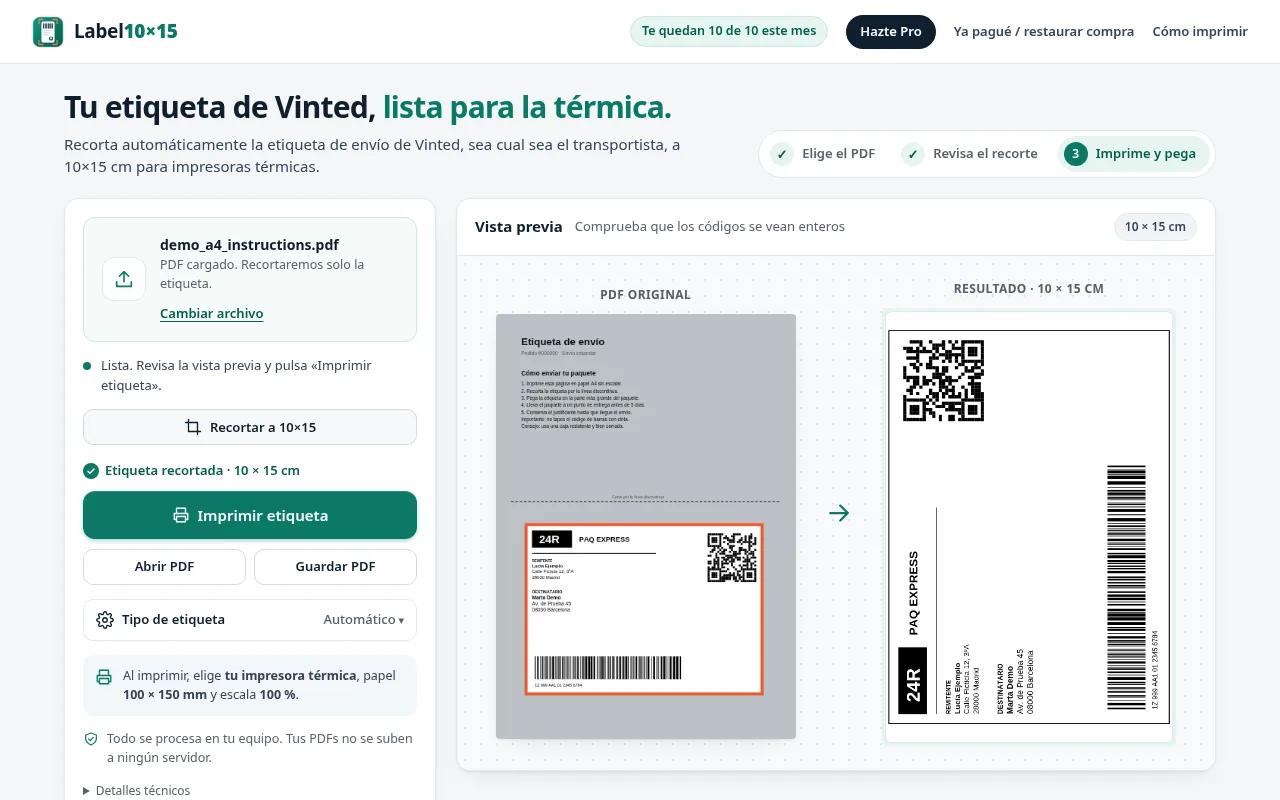Click the Hazte Pro button
Viewport: 1280px width, 800px height.
tap(891, 31)
